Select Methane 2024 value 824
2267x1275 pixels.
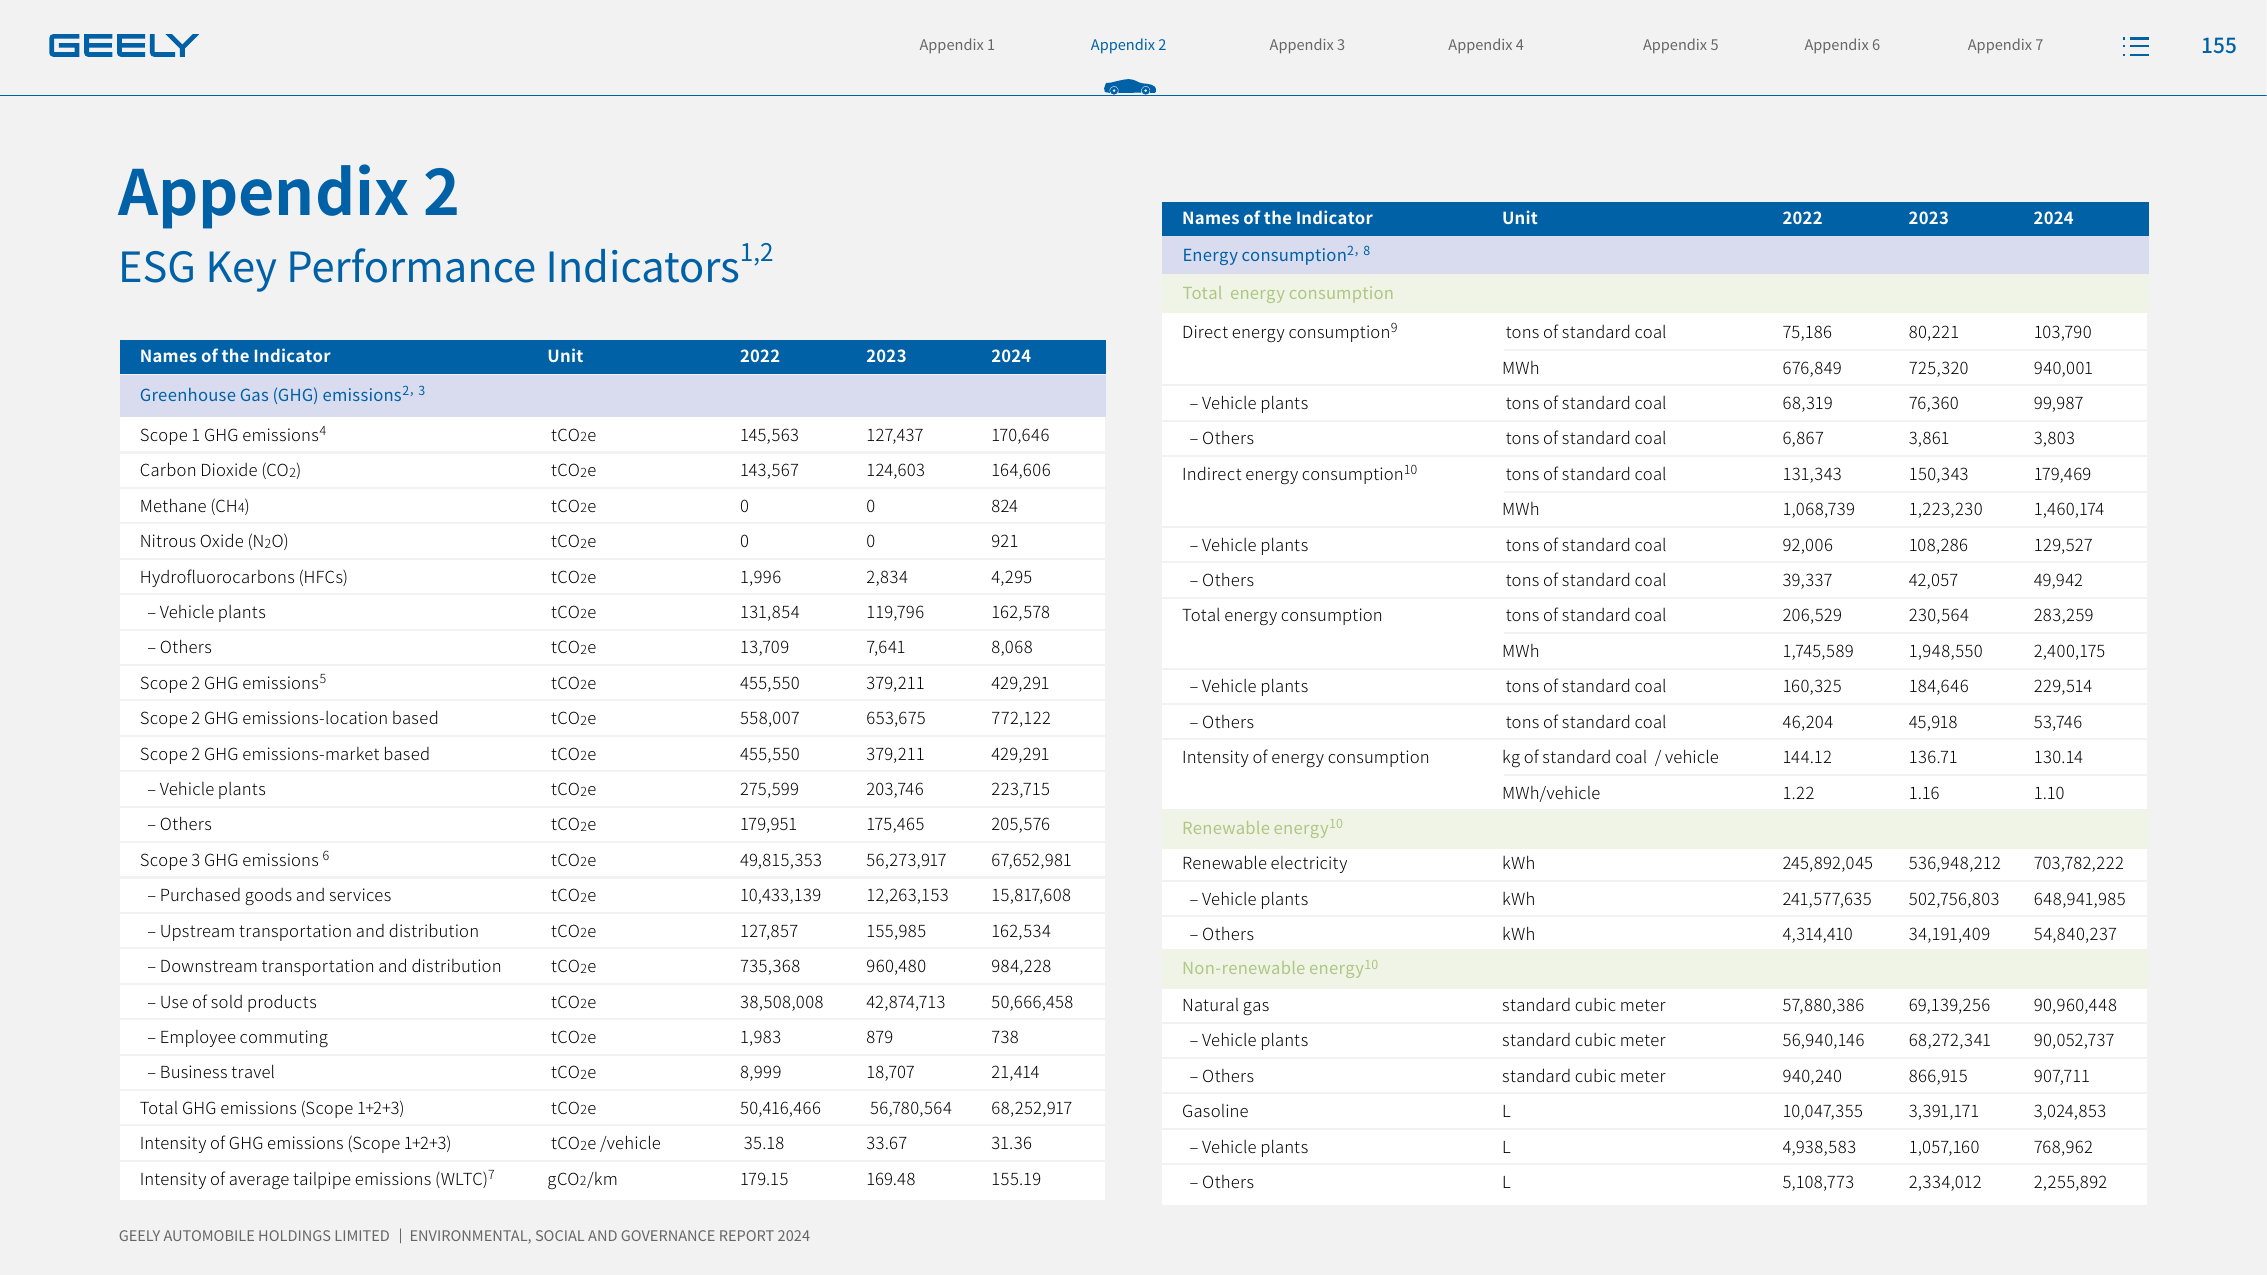pyautogui.click(x=1004, y=506)
